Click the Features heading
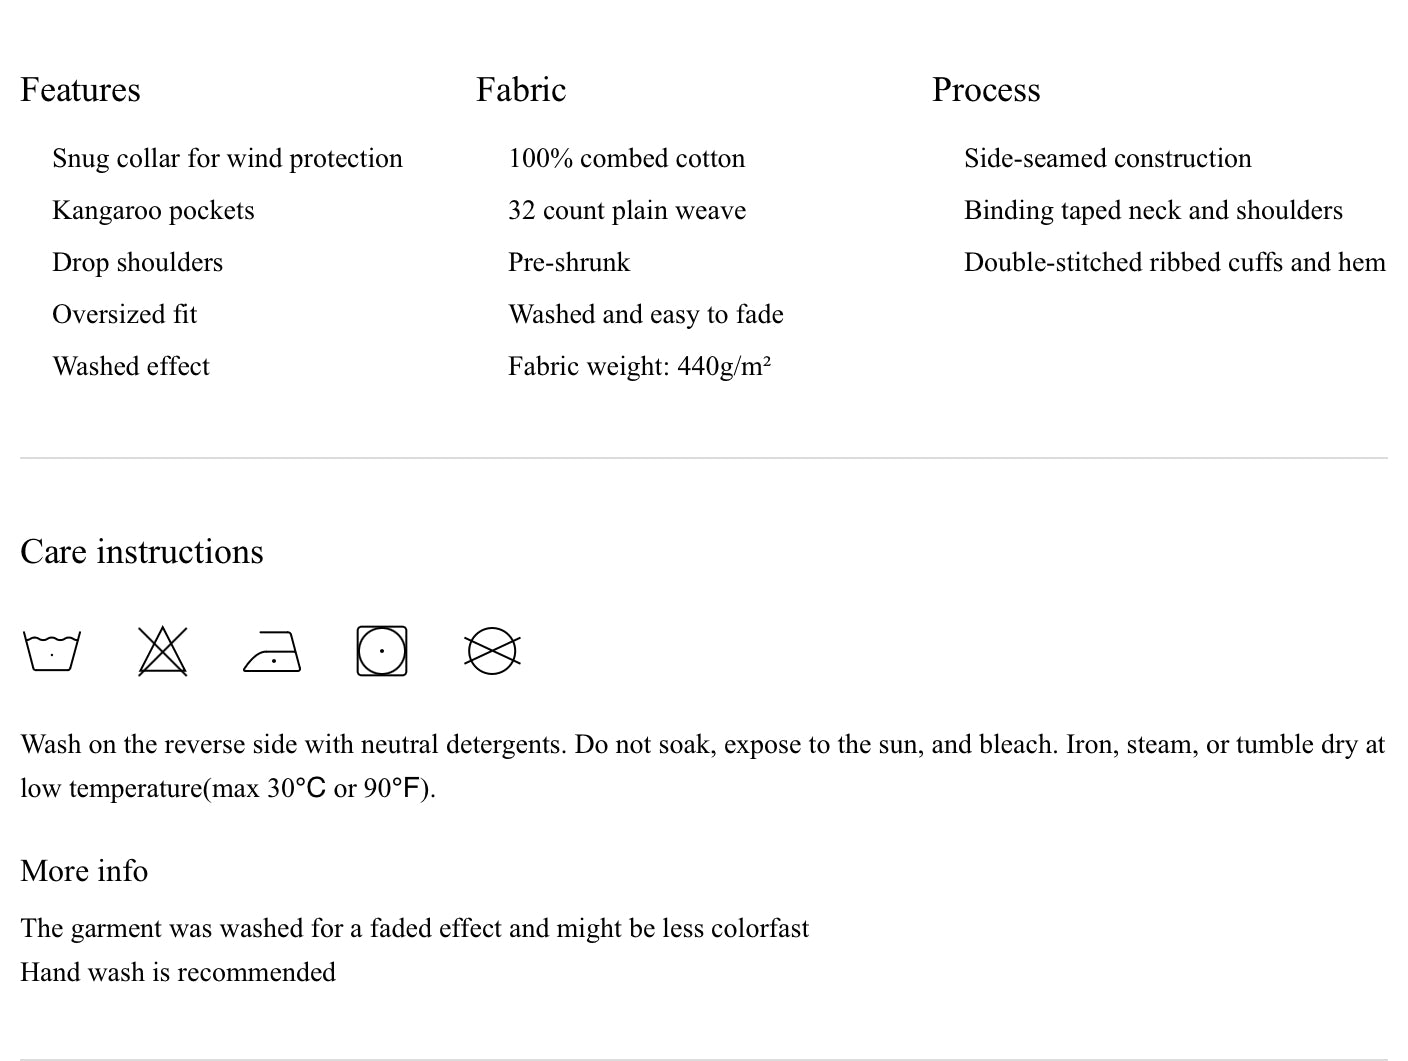The width and height of the screenshot is (1408, 1061). (x=80, y=90)
